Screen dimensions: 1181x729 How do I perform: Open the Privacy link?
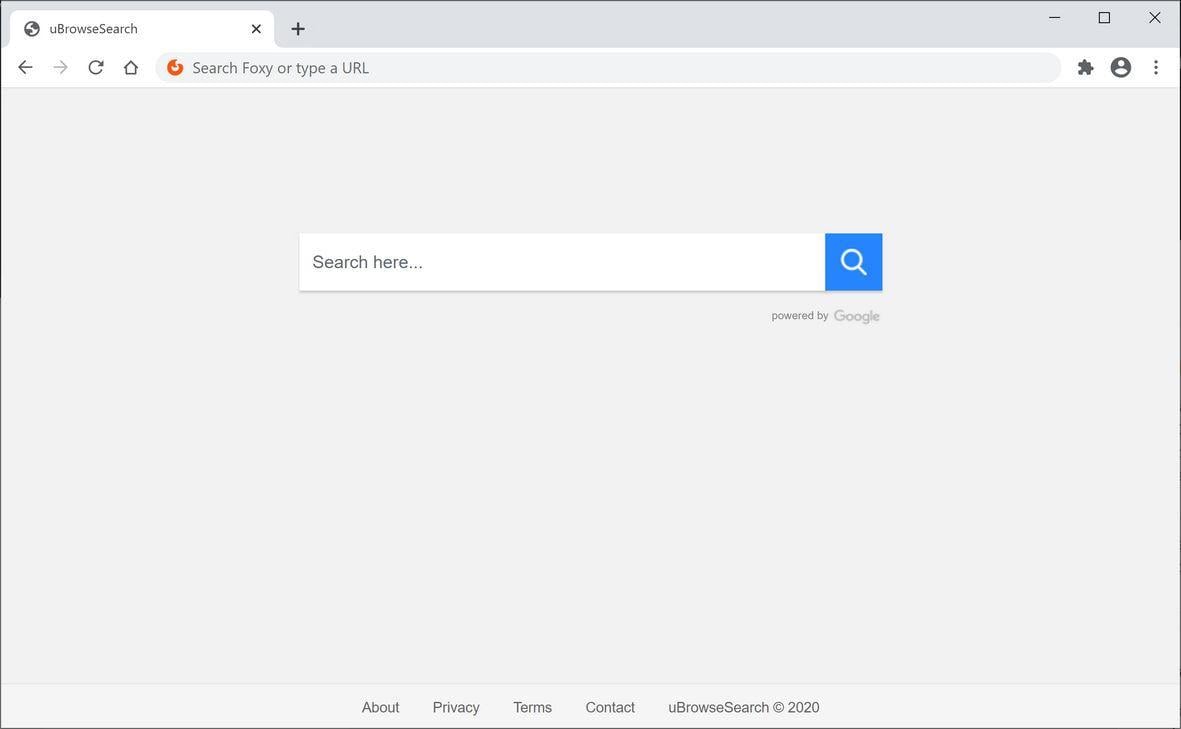(456, 707)
